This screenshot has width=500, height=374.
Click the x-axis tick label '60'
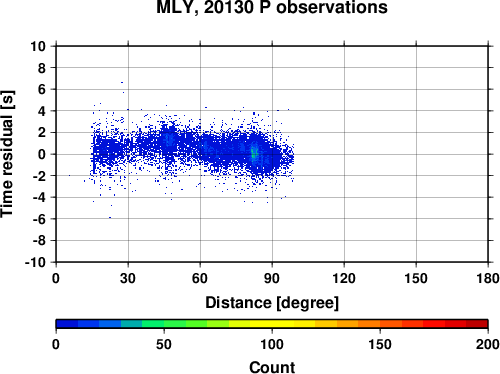click(x=200, y=278)
